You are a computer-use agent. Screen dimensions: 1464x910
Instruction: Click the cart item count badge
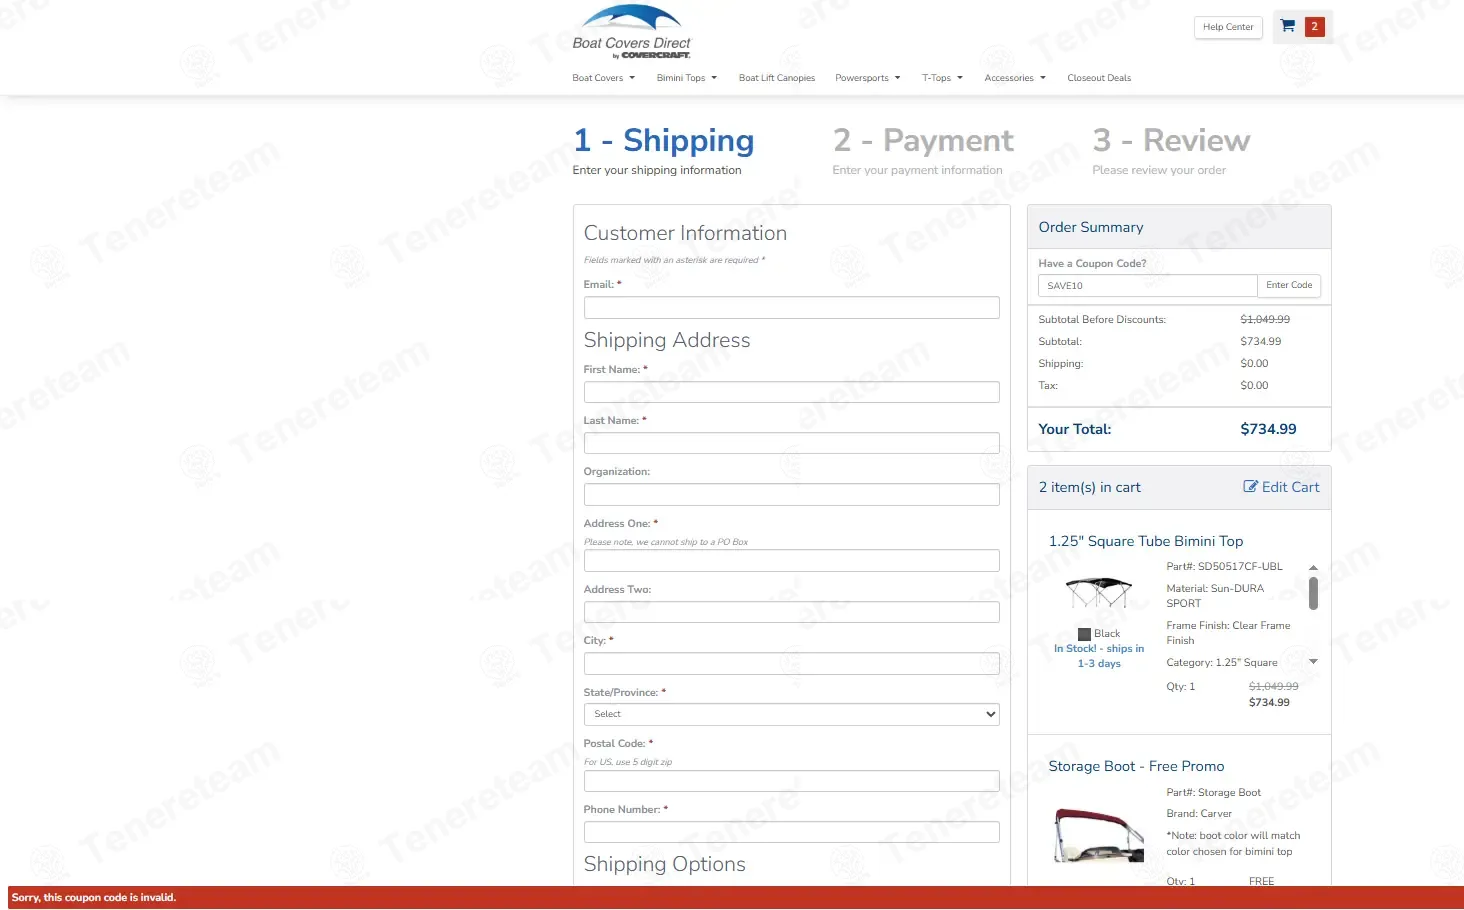click(1315, 27)
